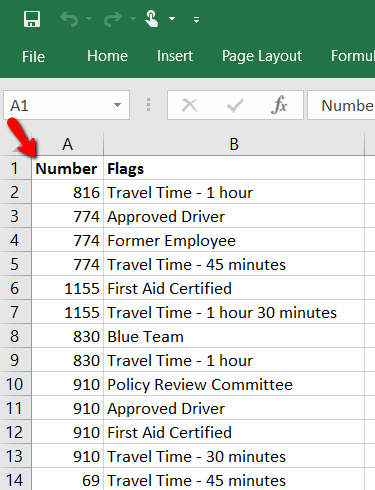Select 'Travel Time - 1 hour 30 minutes' cell
Image resolution: width=375 pixels, height=490 pixels.
[234, 312]
